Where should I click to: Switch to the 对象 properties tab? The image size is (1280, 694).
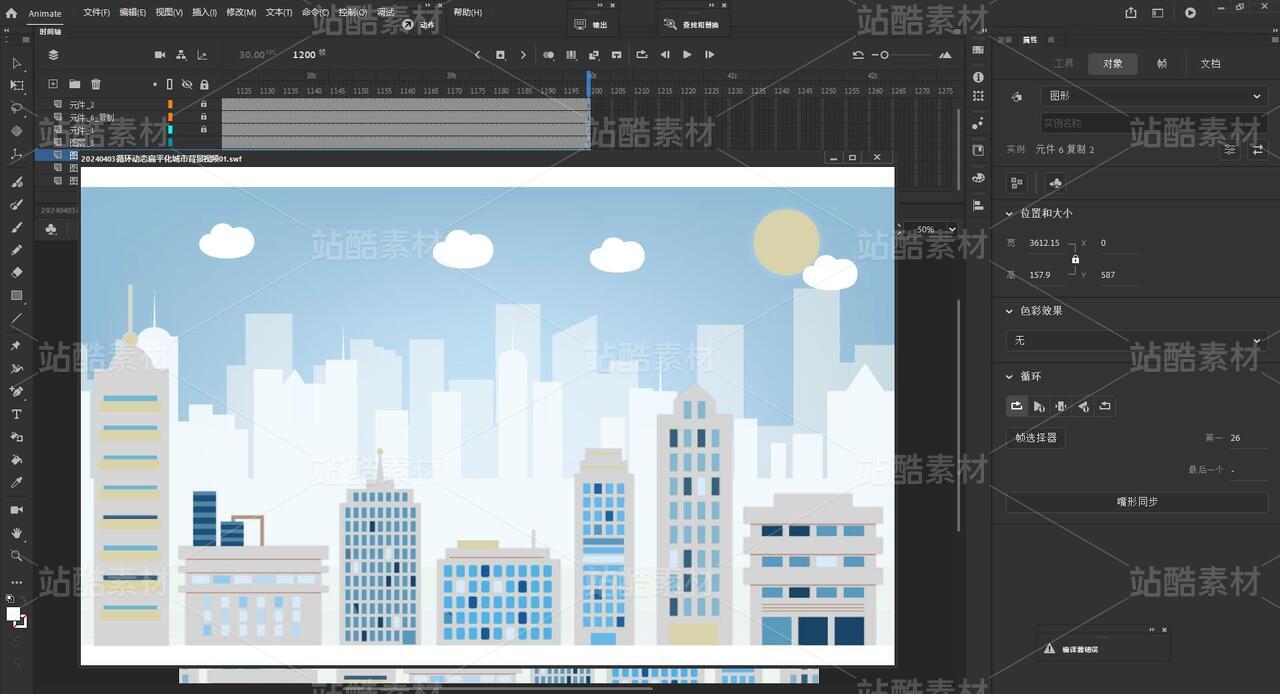pos(1113,63)
